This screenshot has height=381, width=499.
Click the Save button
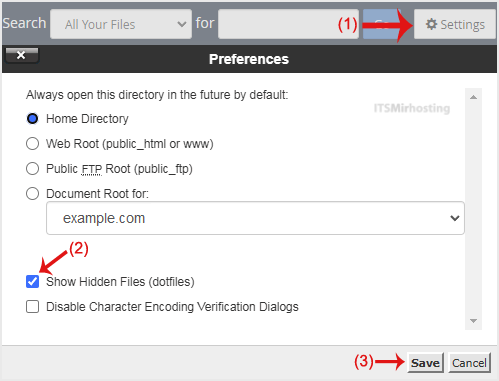pos(425,363)
